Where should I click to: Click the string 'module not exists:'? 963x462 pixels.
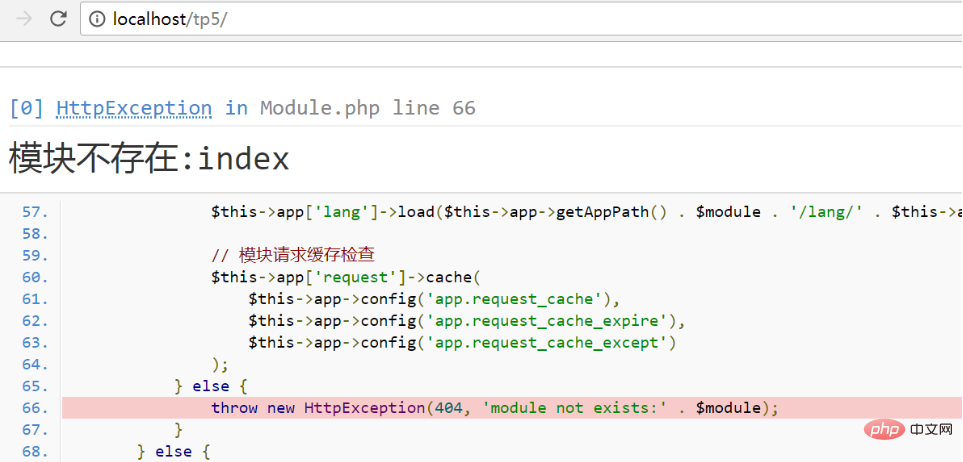pyautogui.click(x=575, y=408)
